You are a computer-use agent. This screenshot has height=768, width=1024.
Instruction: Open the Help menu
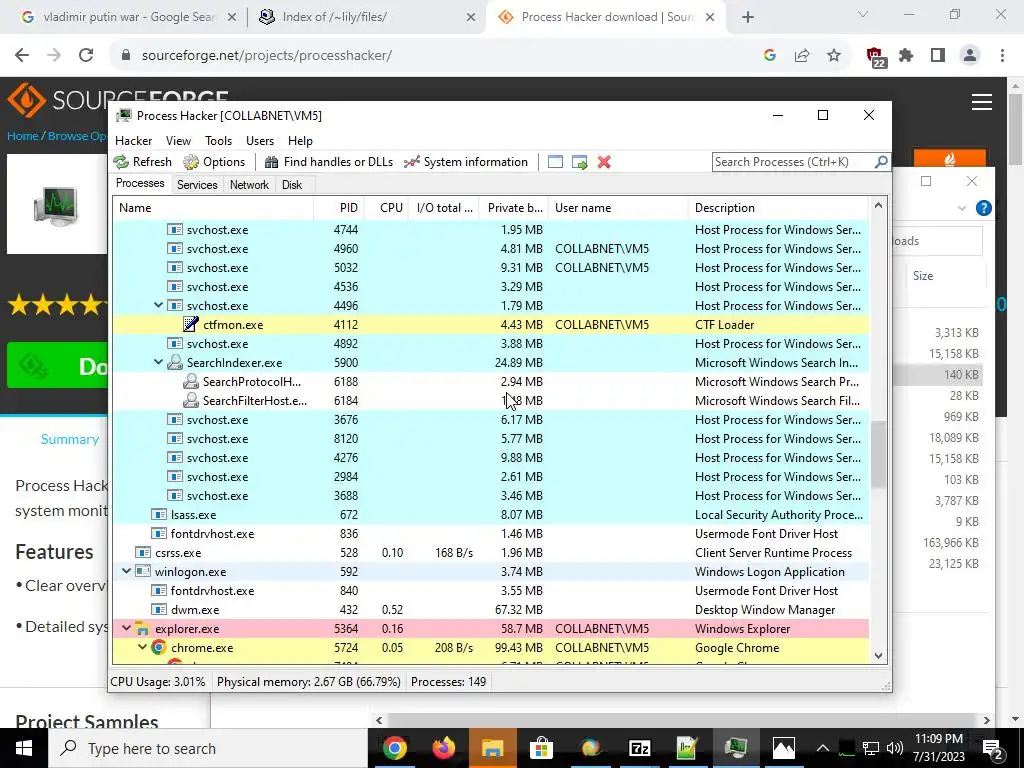click(300, 141)
